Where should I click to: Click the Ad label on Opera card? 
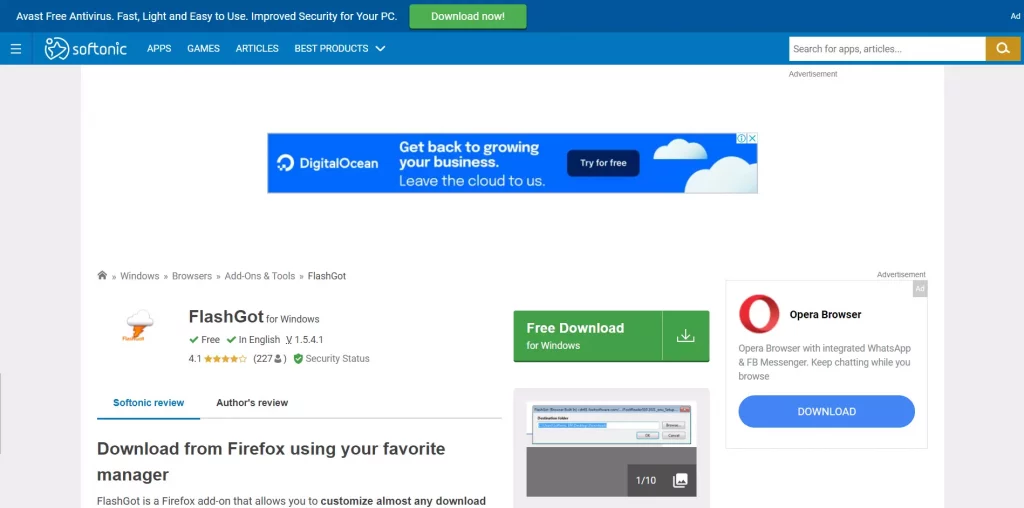tap(920, 289)
